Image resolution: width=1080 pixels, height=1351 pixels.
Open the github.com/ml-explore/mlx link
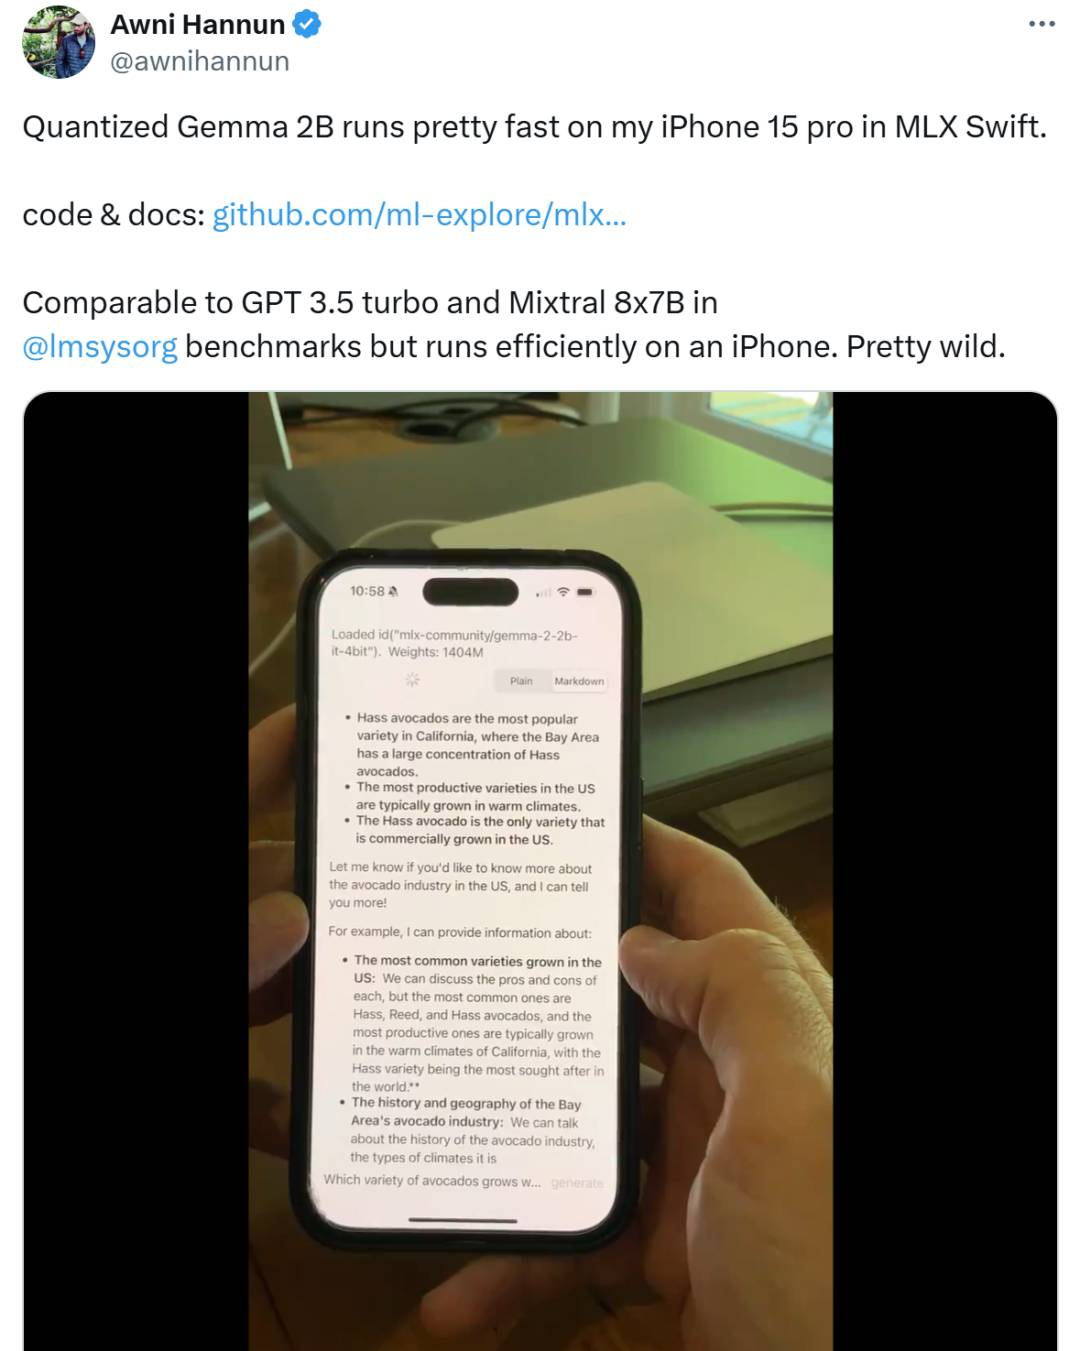(419, 214)
